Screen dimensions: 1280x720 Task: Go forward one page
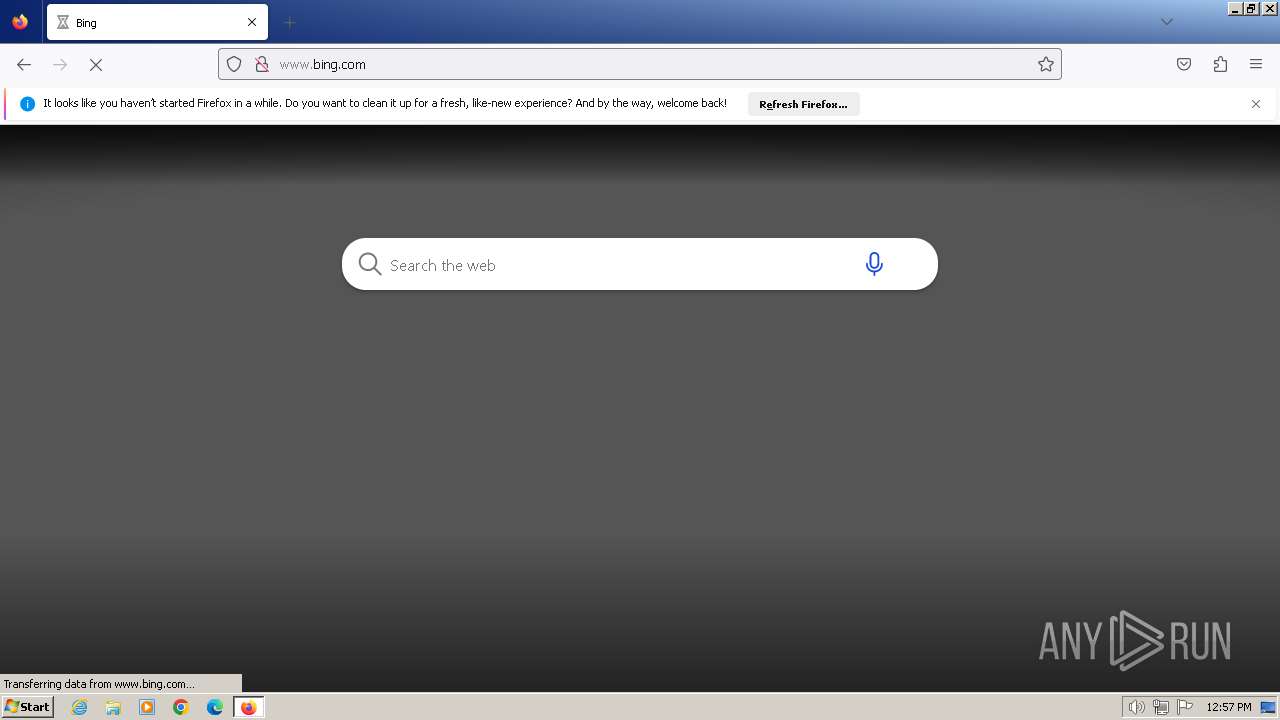pos(60,64)
